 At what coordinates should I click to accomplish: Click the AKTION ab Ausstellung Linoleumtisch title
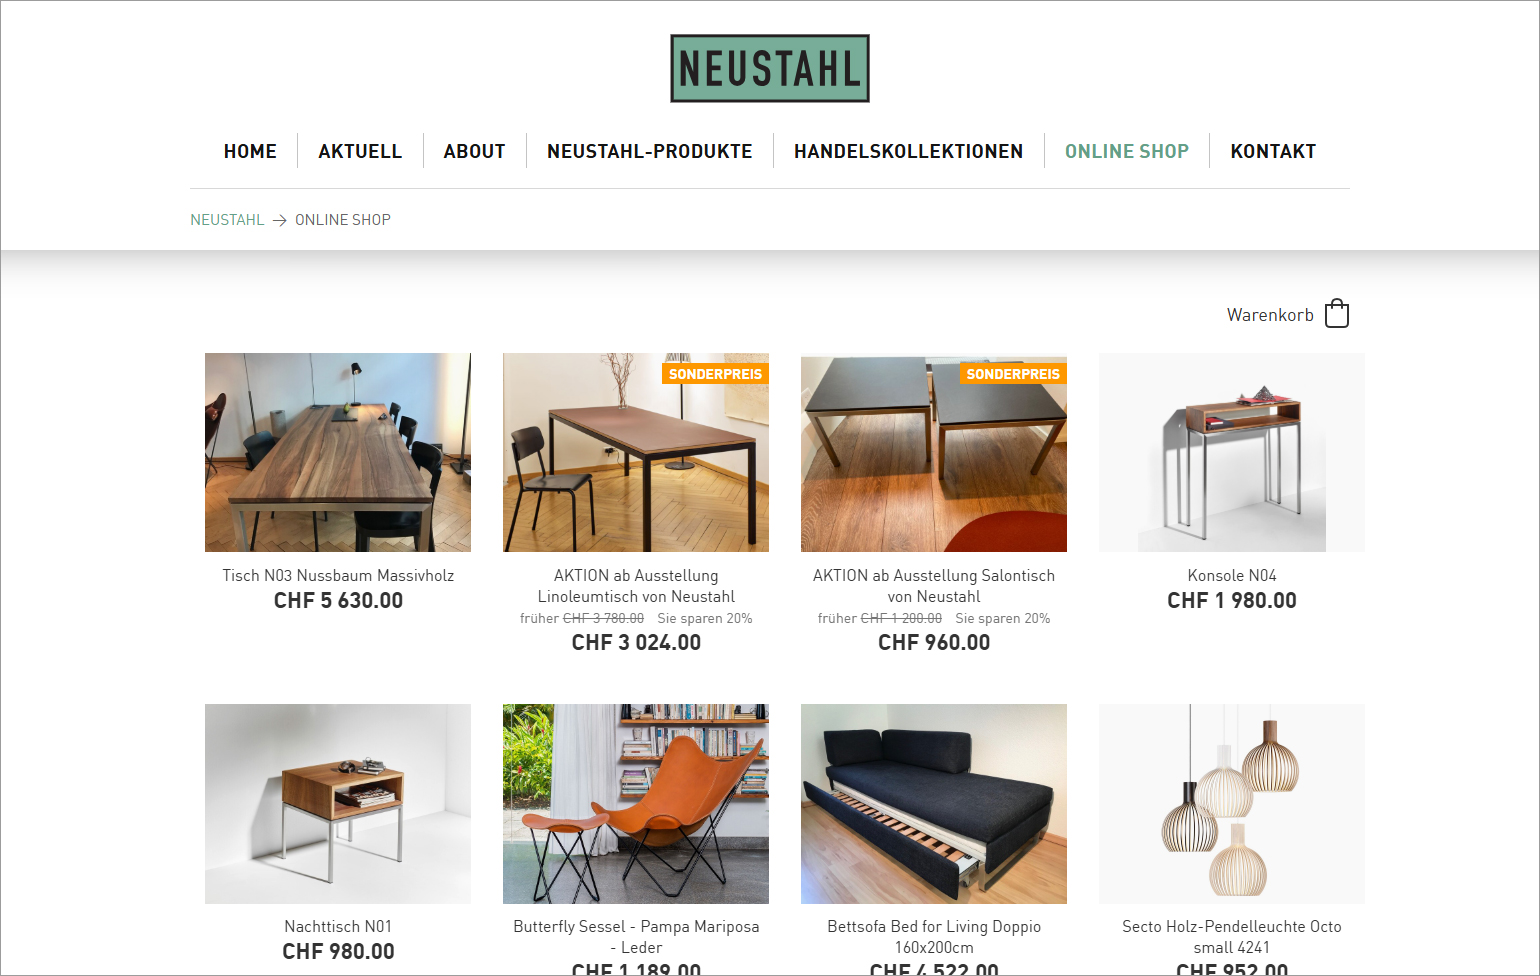click(636, 586)
